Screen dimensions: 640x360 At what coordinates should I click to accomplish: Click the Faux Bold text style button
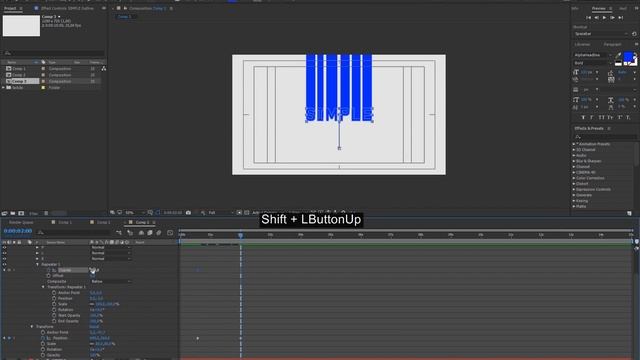click(x=583, y=118)
